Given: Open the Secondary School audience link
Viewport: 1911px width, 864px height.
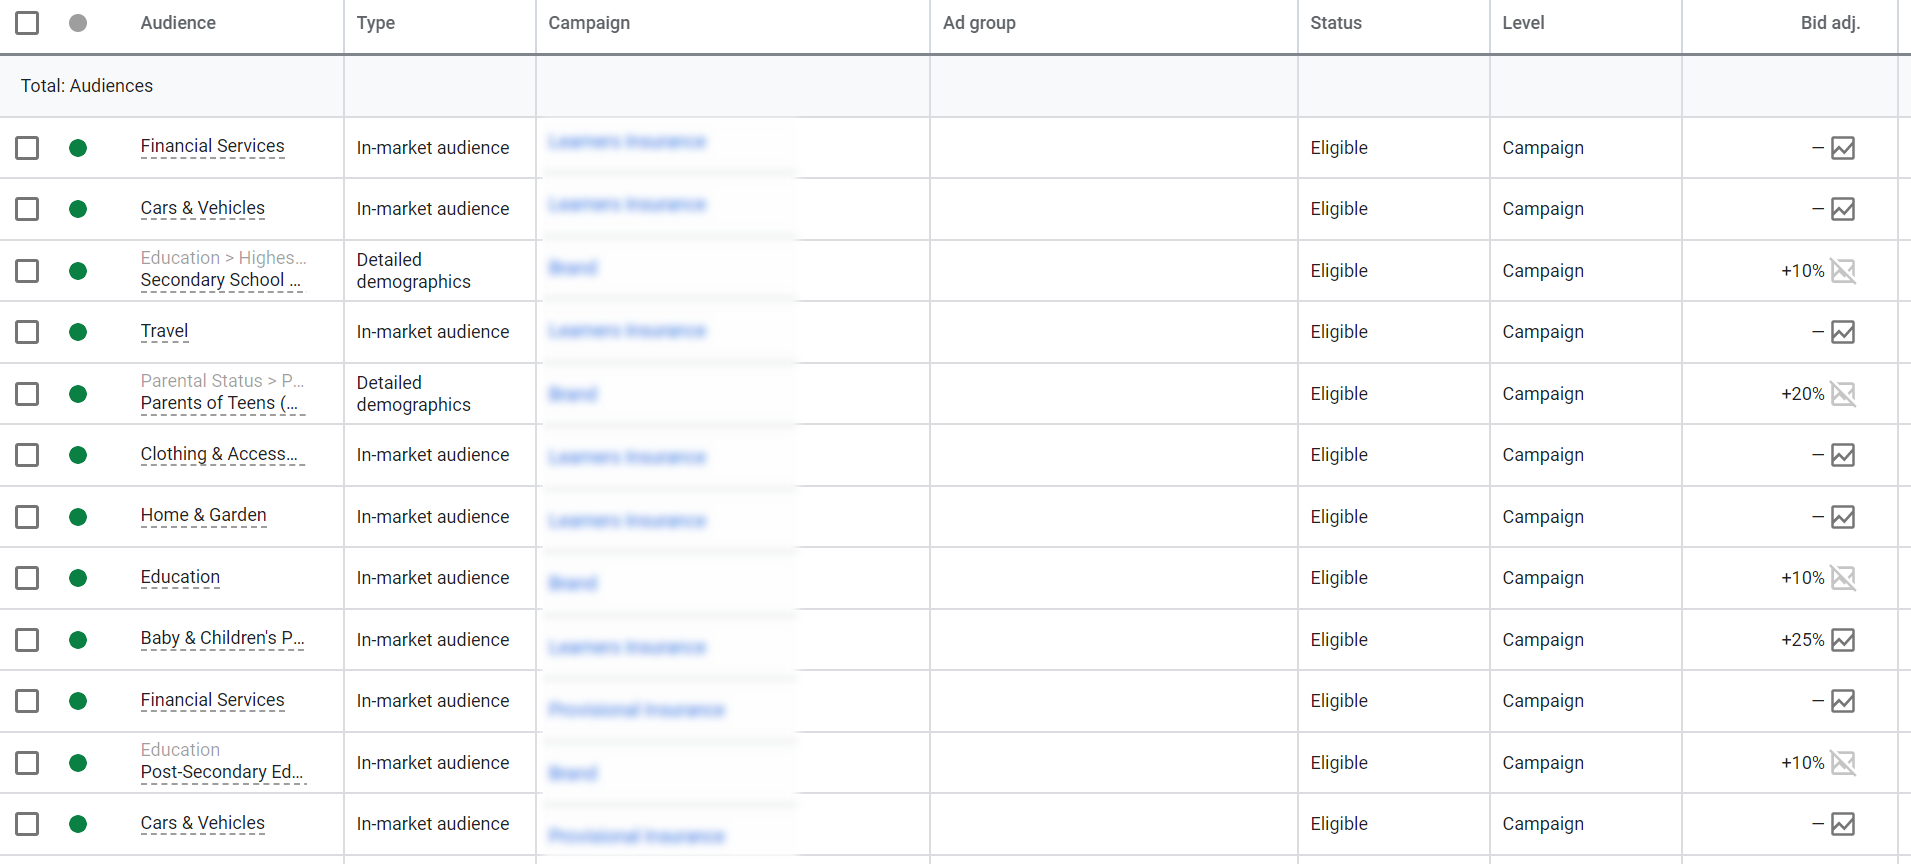Looking at the screenshot, I should coord(220,281).
